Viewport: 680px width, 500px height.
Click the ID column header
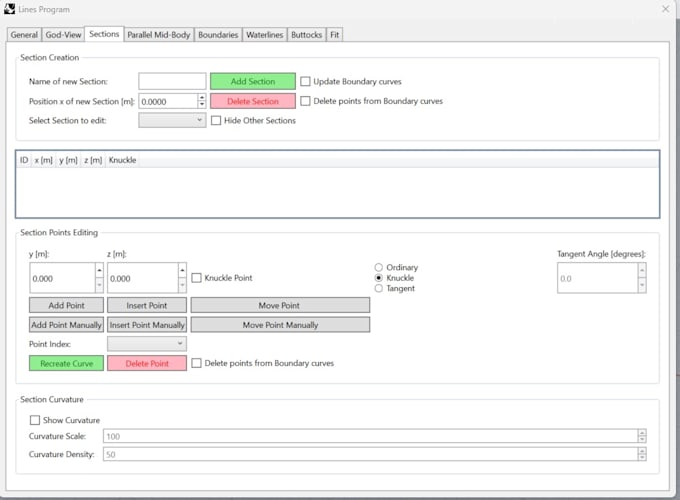(x=24, y=160)
